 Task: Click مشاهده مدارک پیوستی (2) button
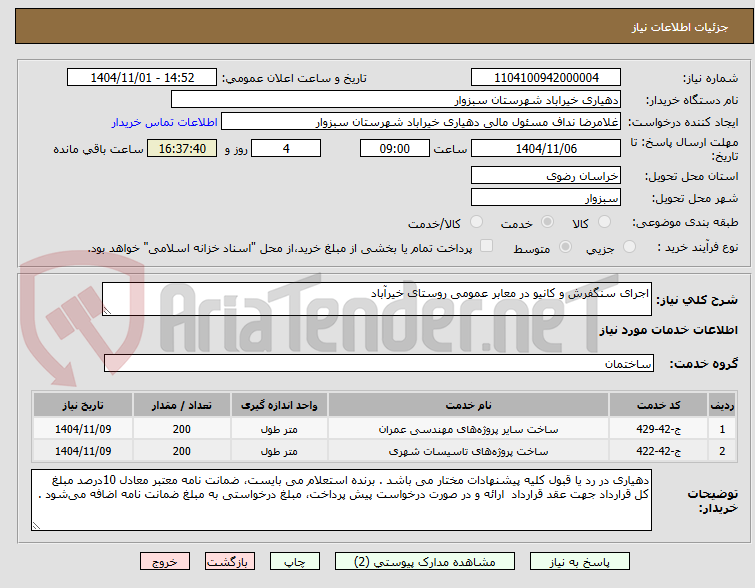tap(425, 562)
